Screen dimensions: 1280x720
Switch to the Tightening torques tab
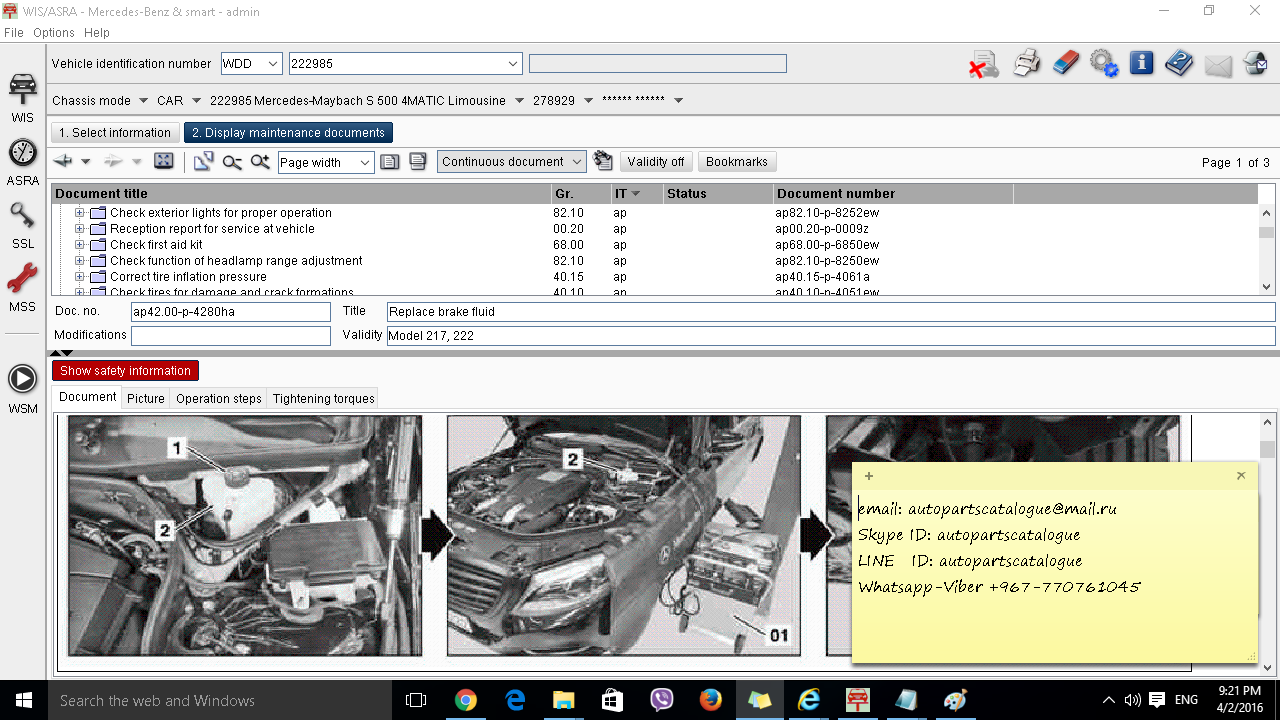pos(324,398)
